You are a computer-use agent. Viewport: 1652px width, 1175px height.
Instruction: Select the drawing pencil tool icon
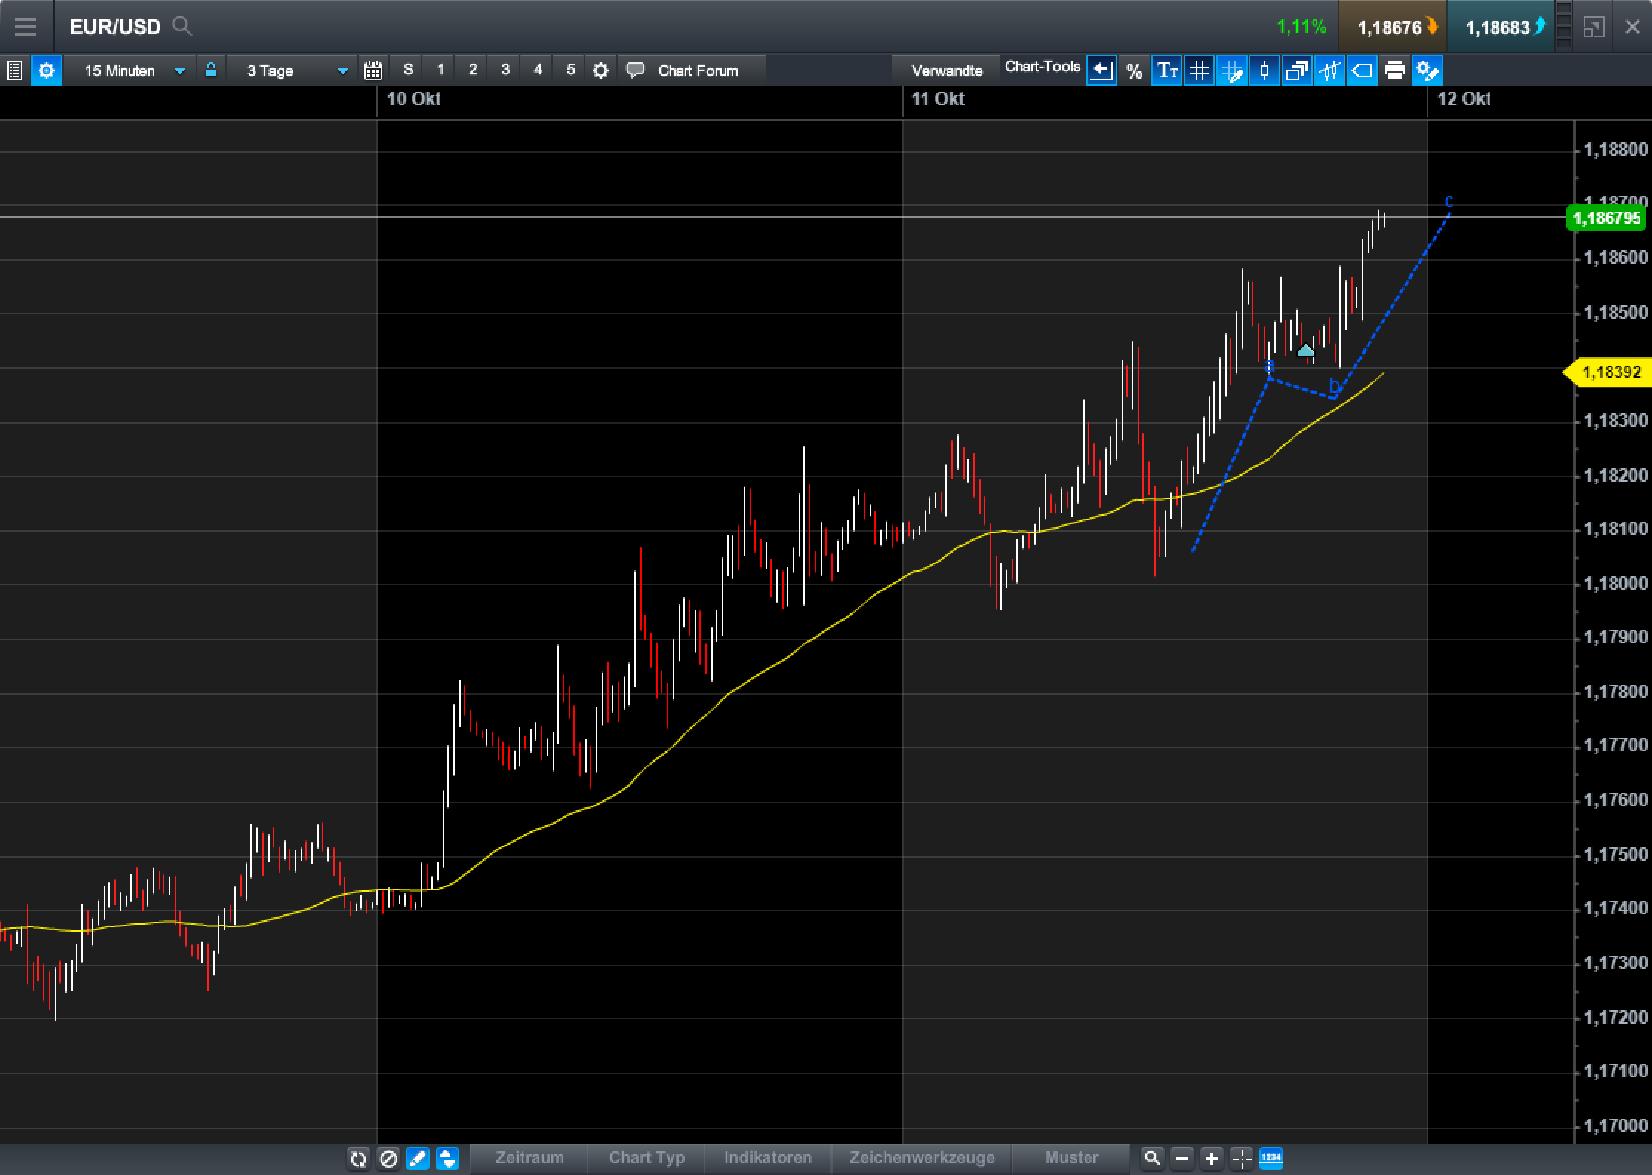(x=417, y=1158)
